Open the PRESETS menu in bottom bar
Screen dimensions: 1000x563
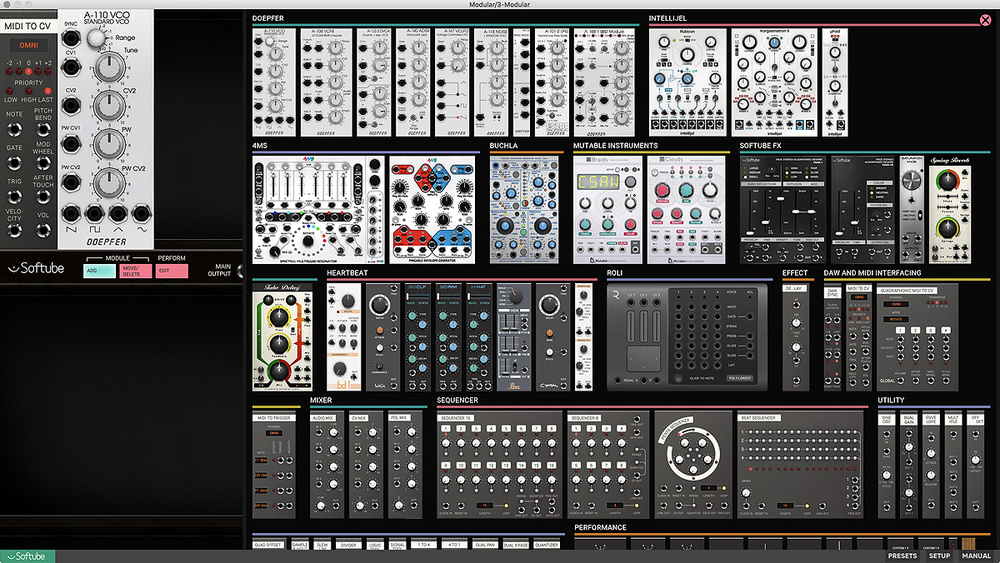point(902,556)
